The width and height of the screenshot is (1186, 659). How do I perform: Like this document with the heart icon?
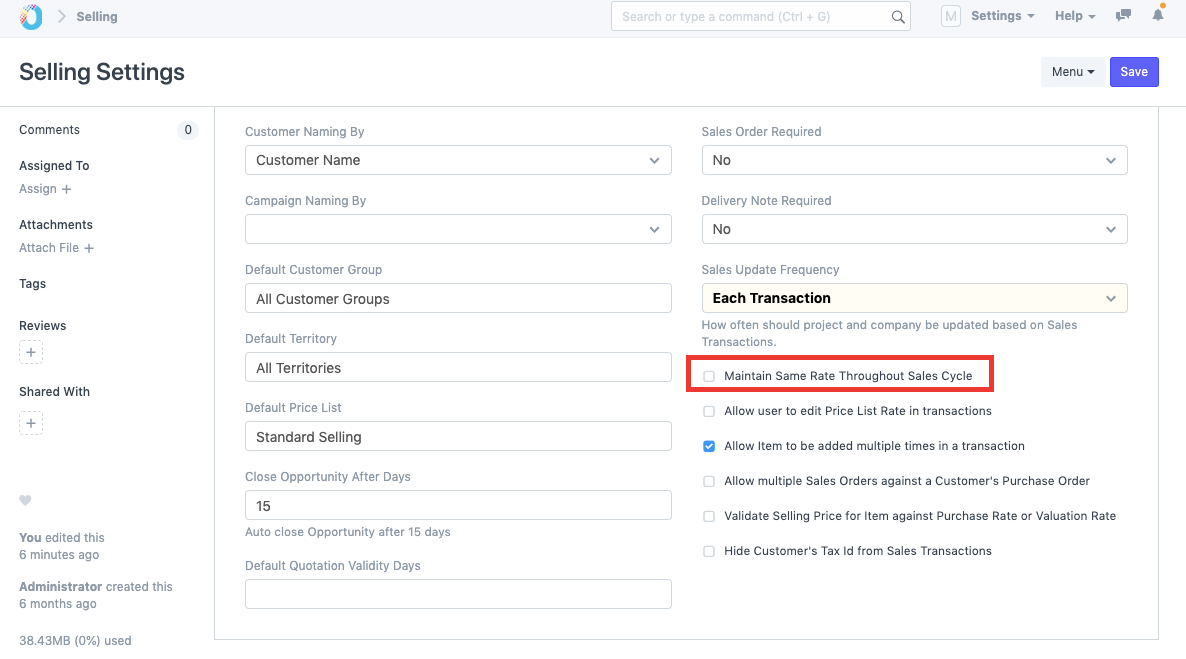[25, 500]
